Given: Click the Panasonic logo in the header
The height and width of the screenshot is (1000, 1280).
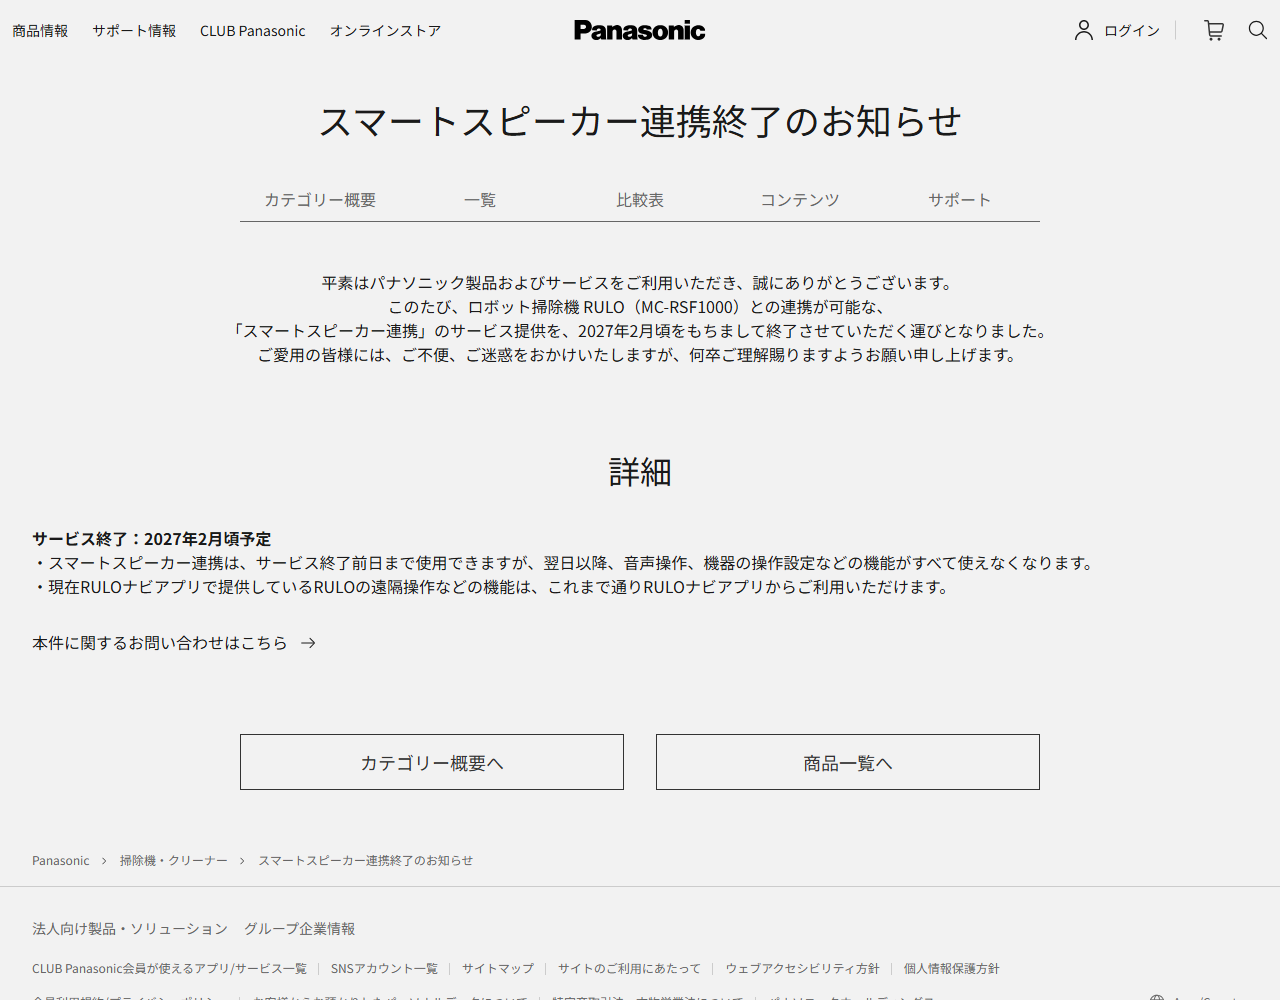Looking at the screenshot, I should (640, 31).
